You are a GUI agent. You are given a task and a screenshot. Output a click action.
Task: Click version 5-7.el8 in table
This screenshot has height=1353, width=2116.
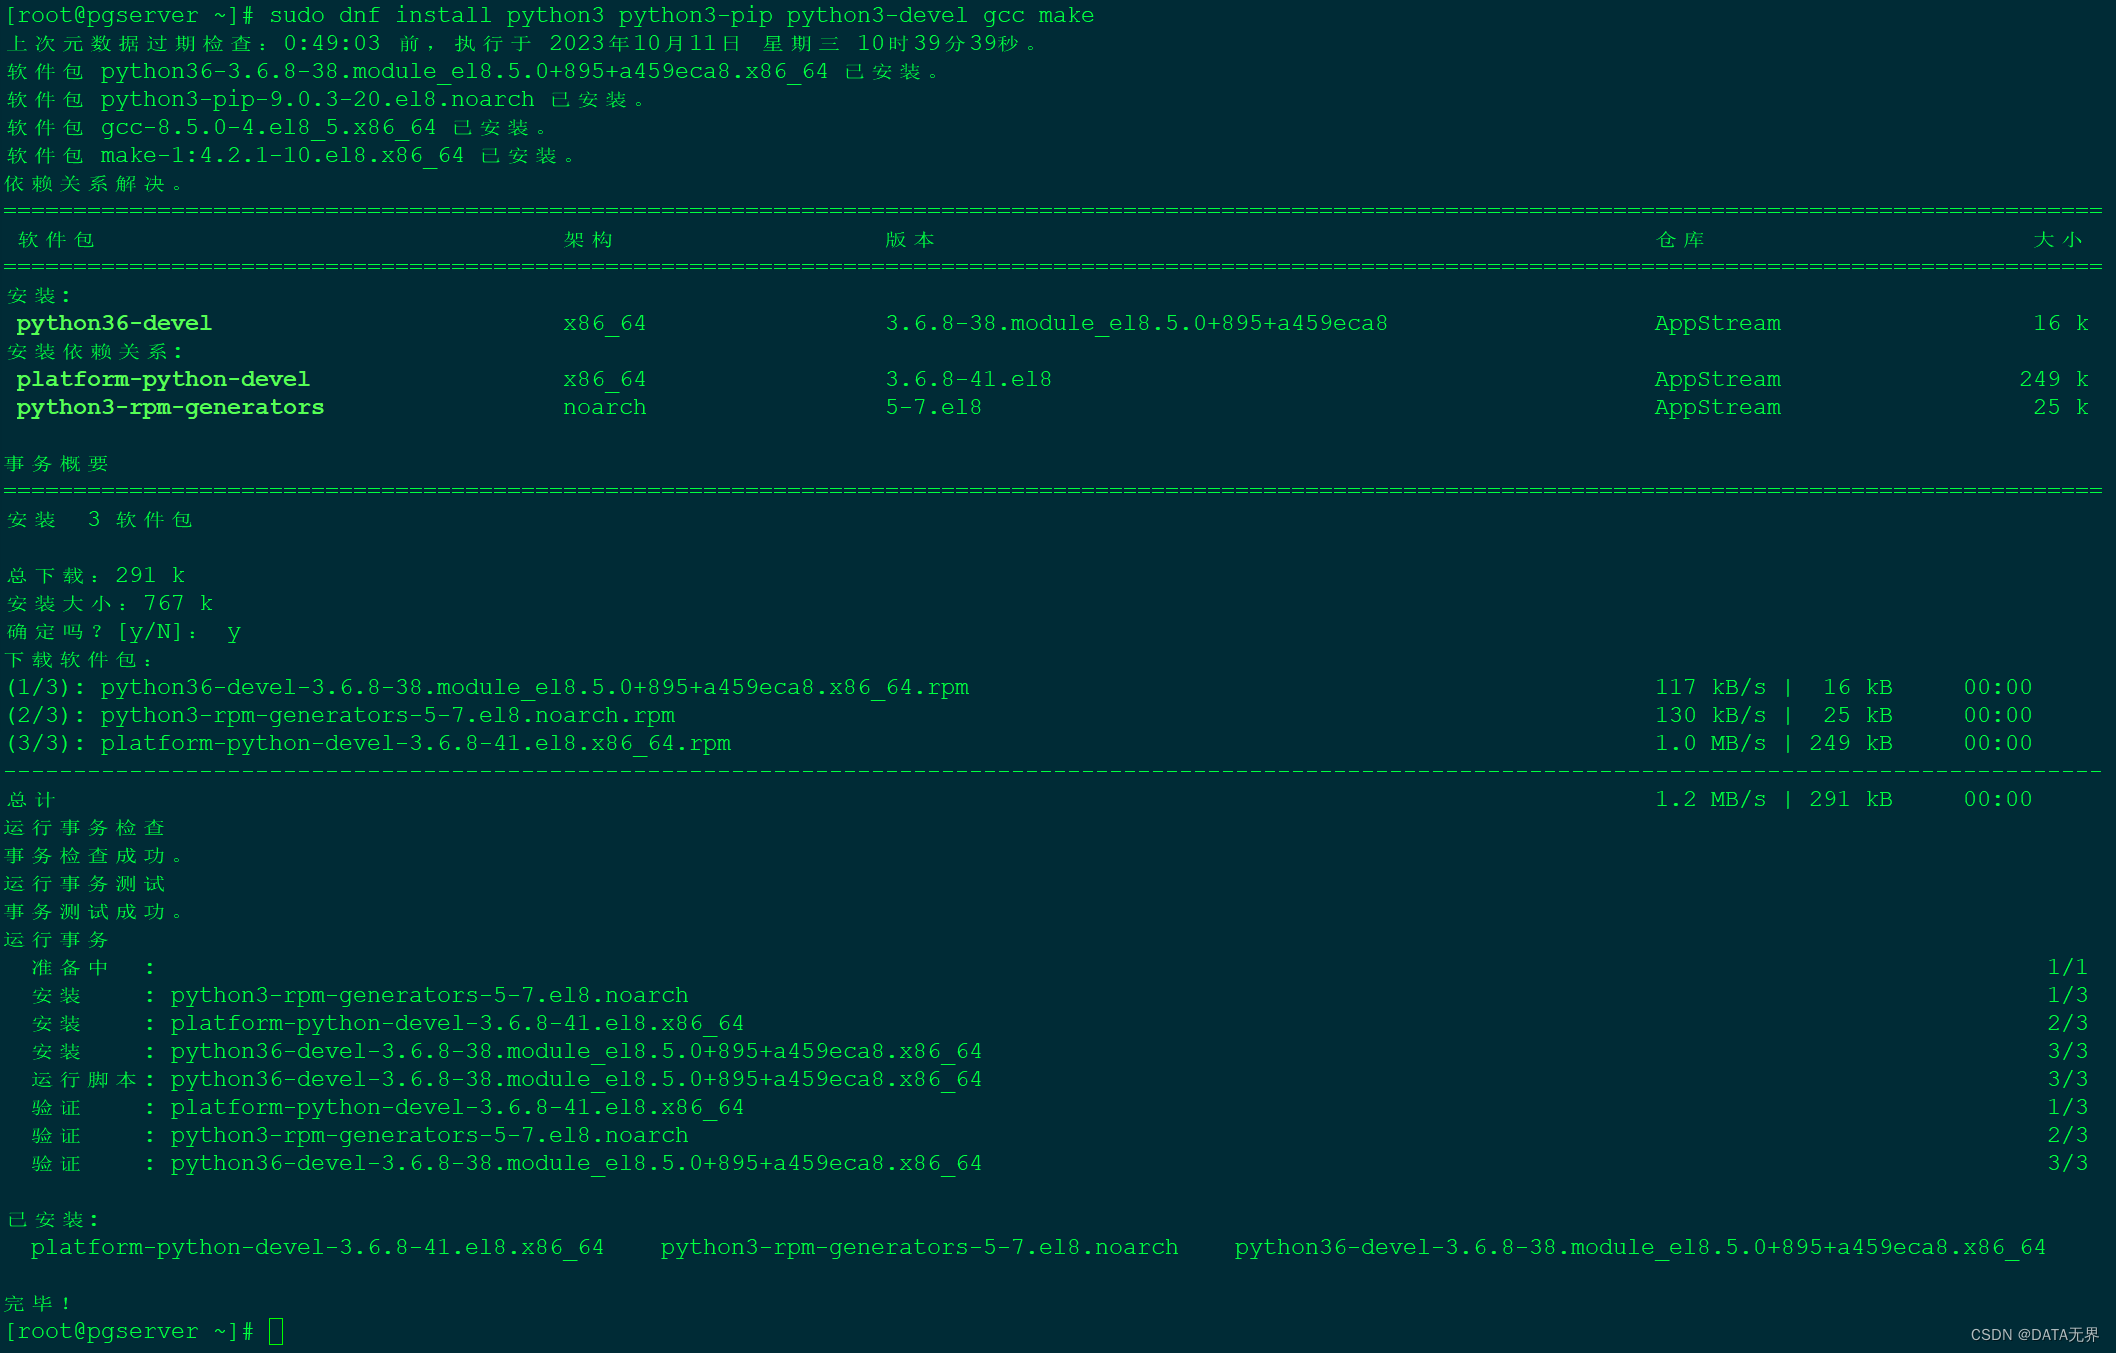click(x=933, y=408)
